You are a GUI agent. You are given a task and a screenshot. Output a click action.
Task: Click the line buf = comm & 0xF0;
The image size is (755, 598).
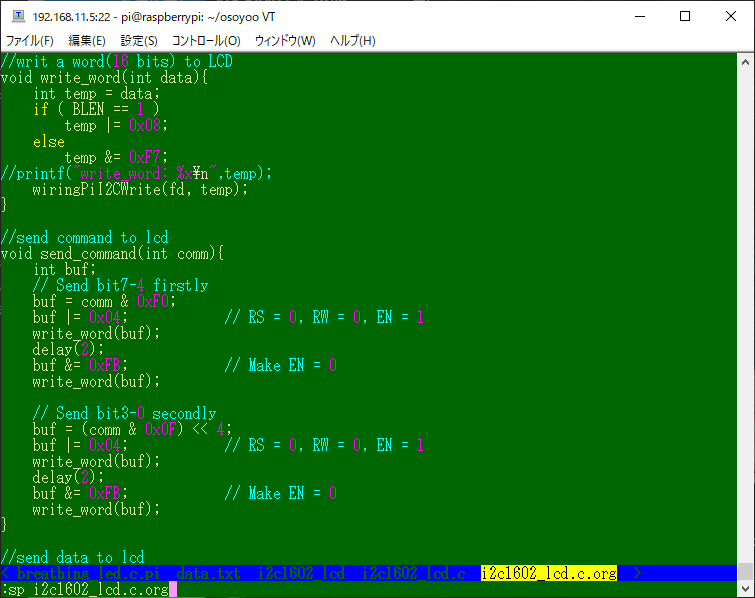104,302
